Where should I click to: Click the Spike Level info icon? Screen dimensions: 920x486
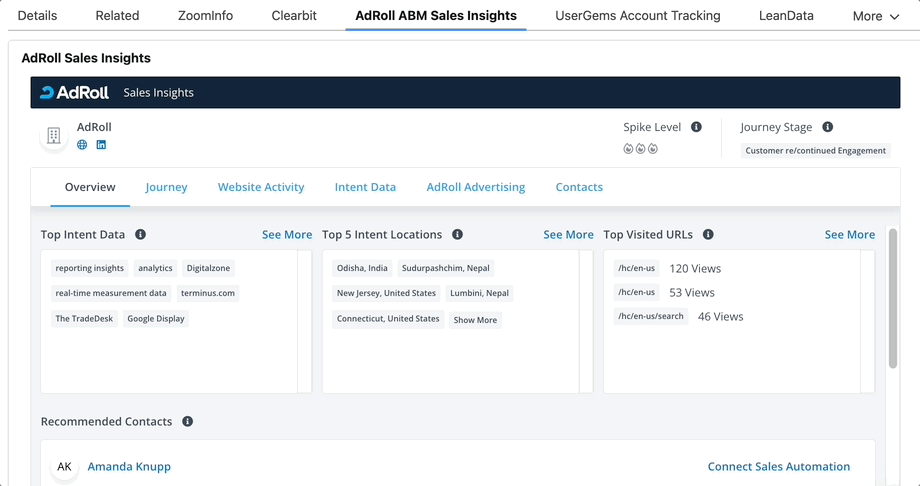[x=696, y=127]
